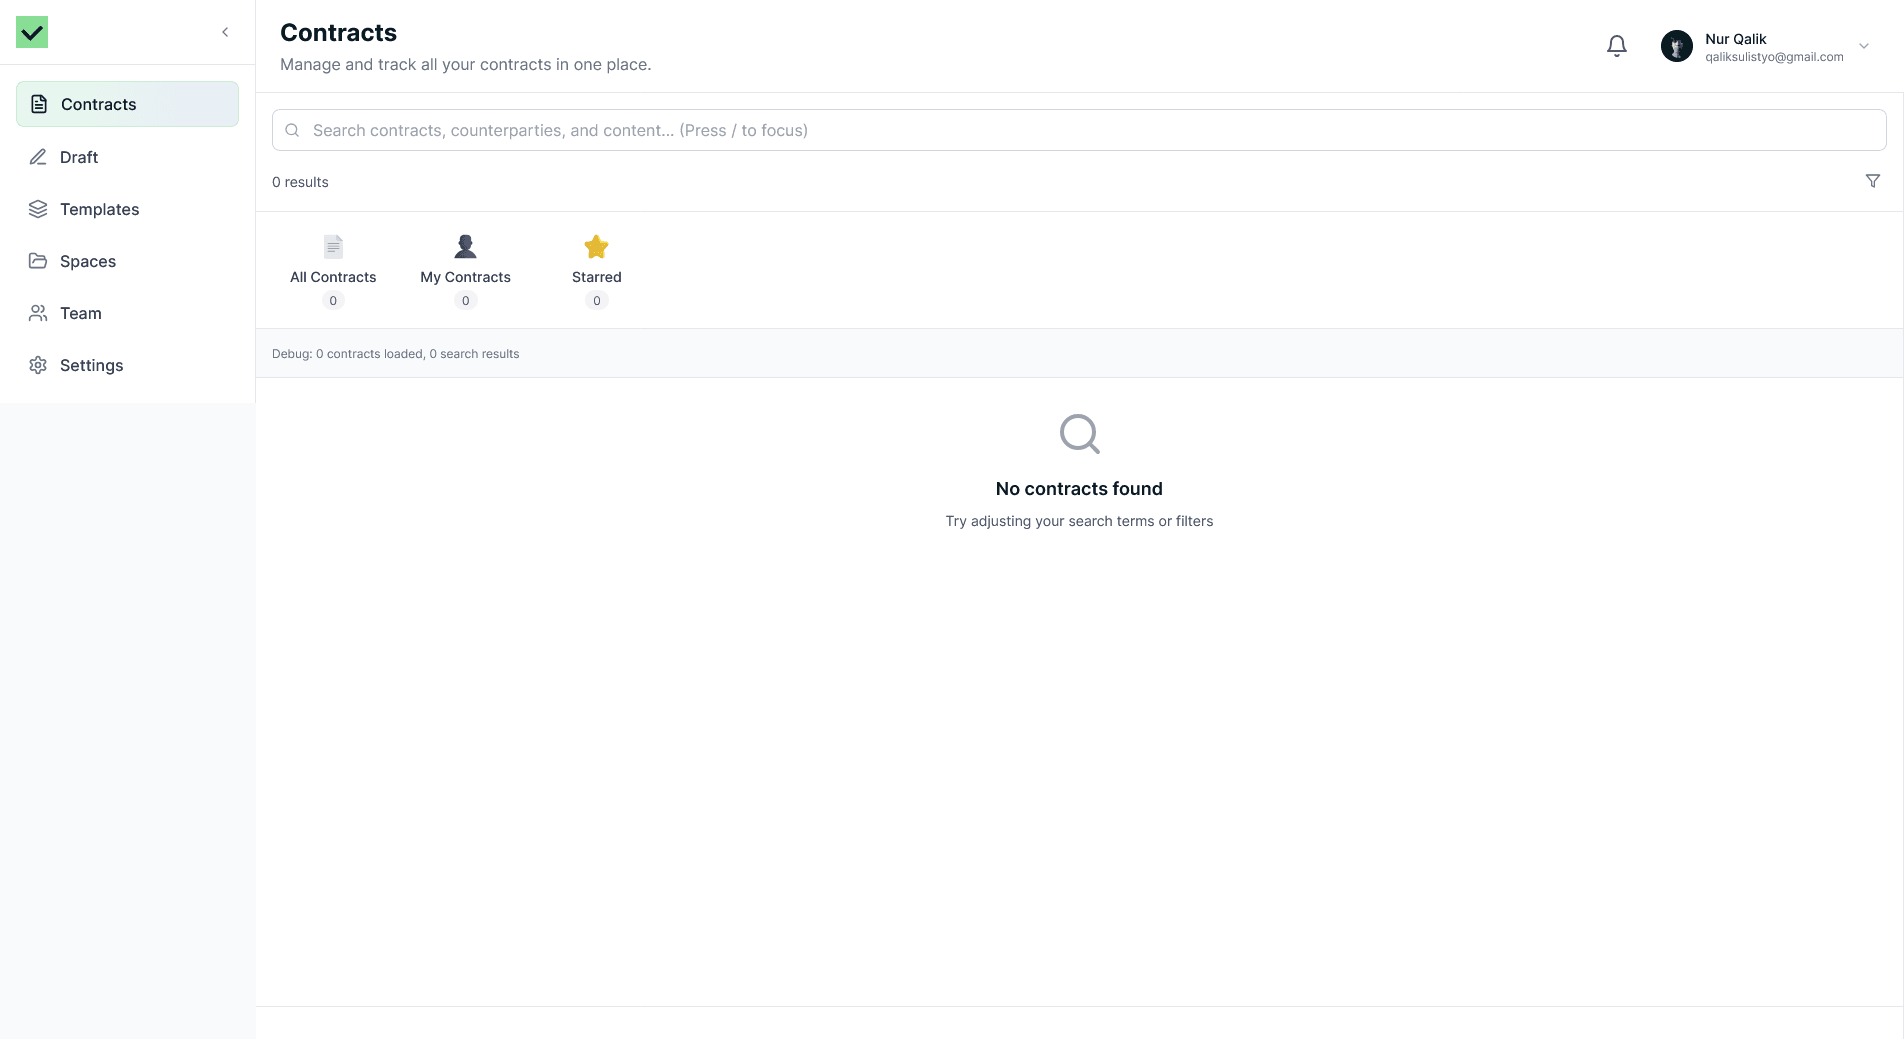Switch to the All Contracts tab label
The image size is (1904, 1039).
click(333, 277)
